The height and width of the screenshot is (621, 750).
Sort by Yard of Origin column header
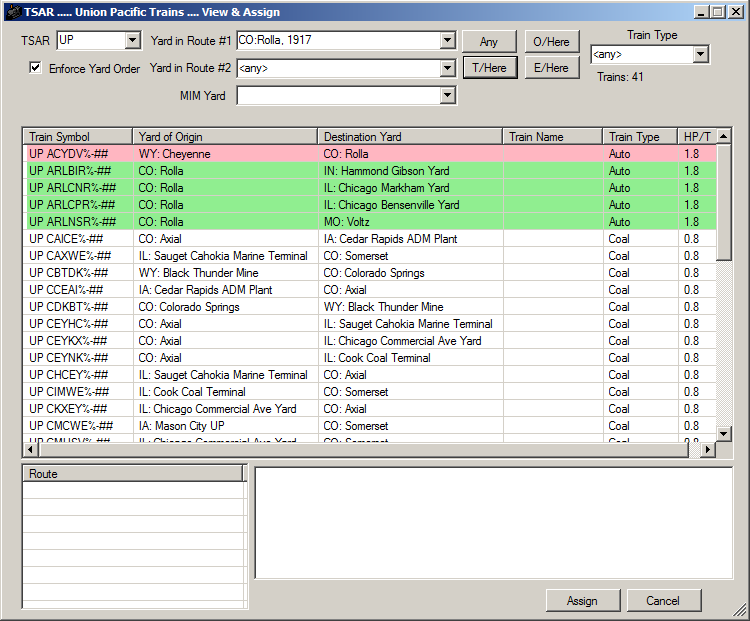225,137
